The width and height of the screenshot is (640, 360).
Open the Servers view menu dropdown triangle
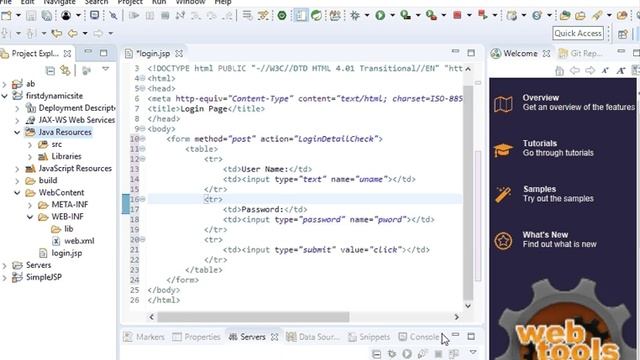(x=473, y=352)
